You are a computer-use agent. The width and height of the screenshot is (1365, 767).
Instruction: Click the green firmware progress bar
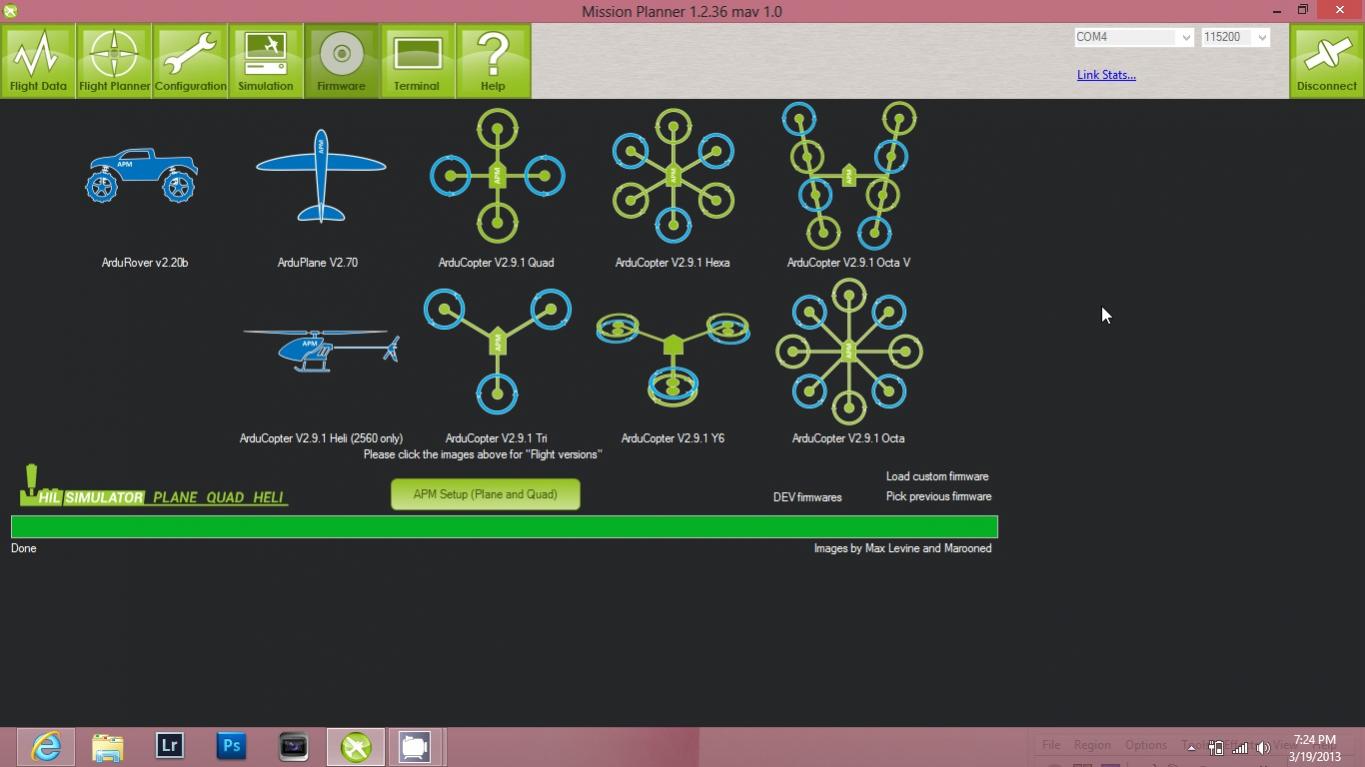tap(504, 527)
